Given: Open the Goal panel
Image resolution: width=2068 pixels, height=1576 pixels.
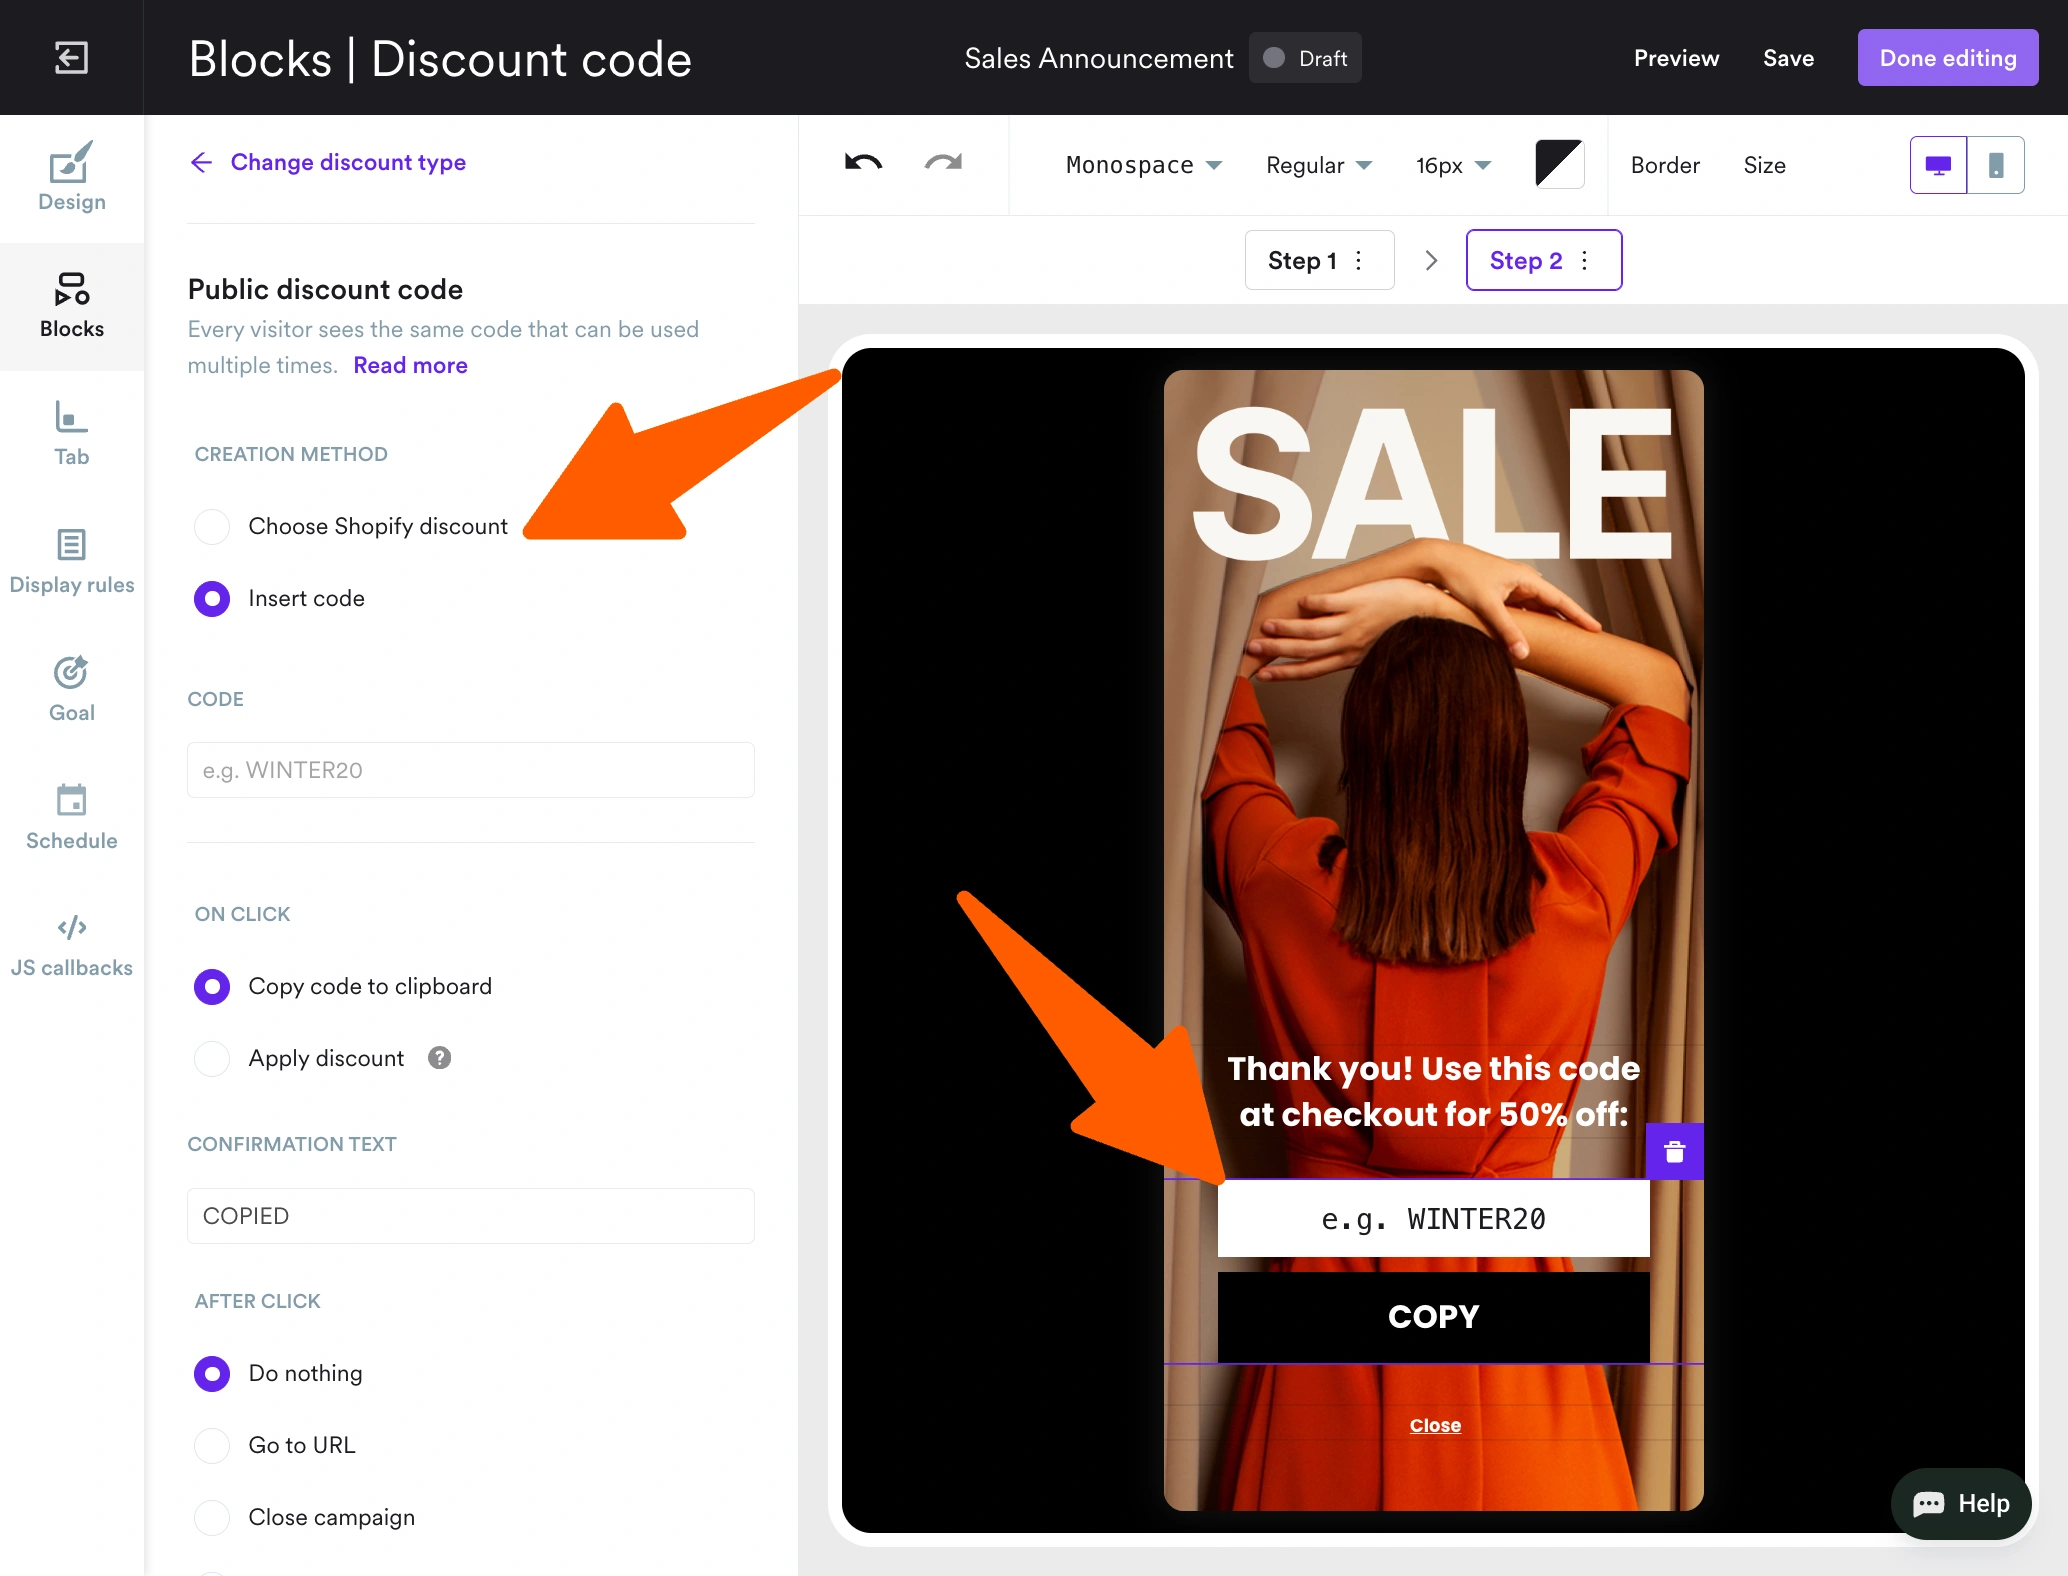Looking at the screenshot, I should (71, 686).
